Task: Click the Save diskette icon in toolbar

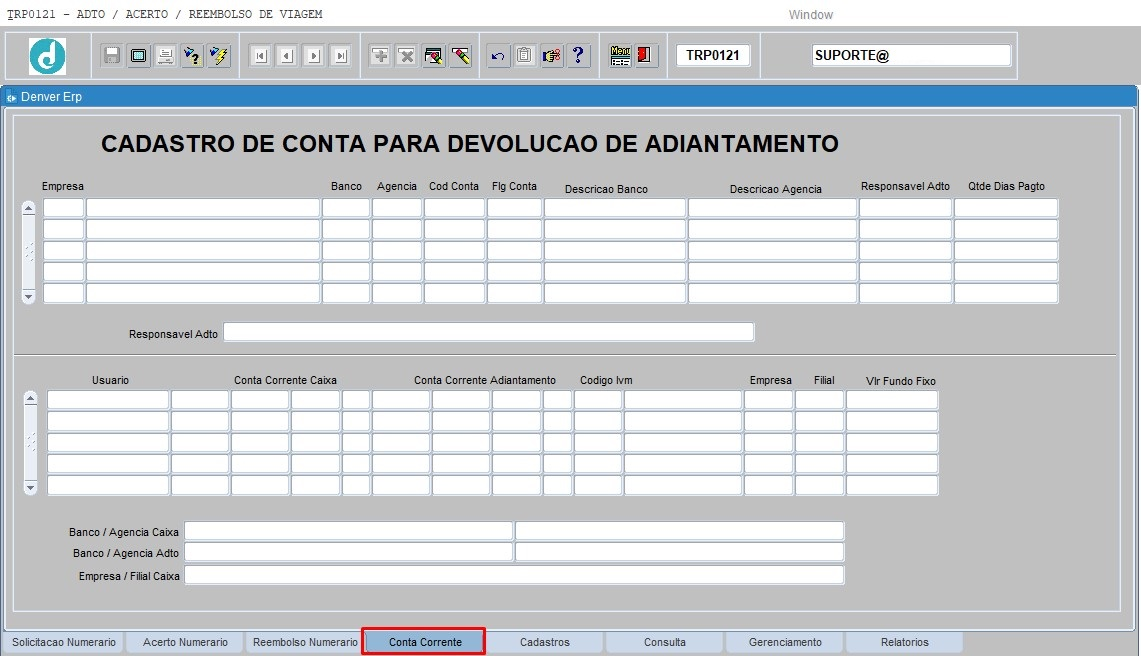Action: click(x=112, y=56)
